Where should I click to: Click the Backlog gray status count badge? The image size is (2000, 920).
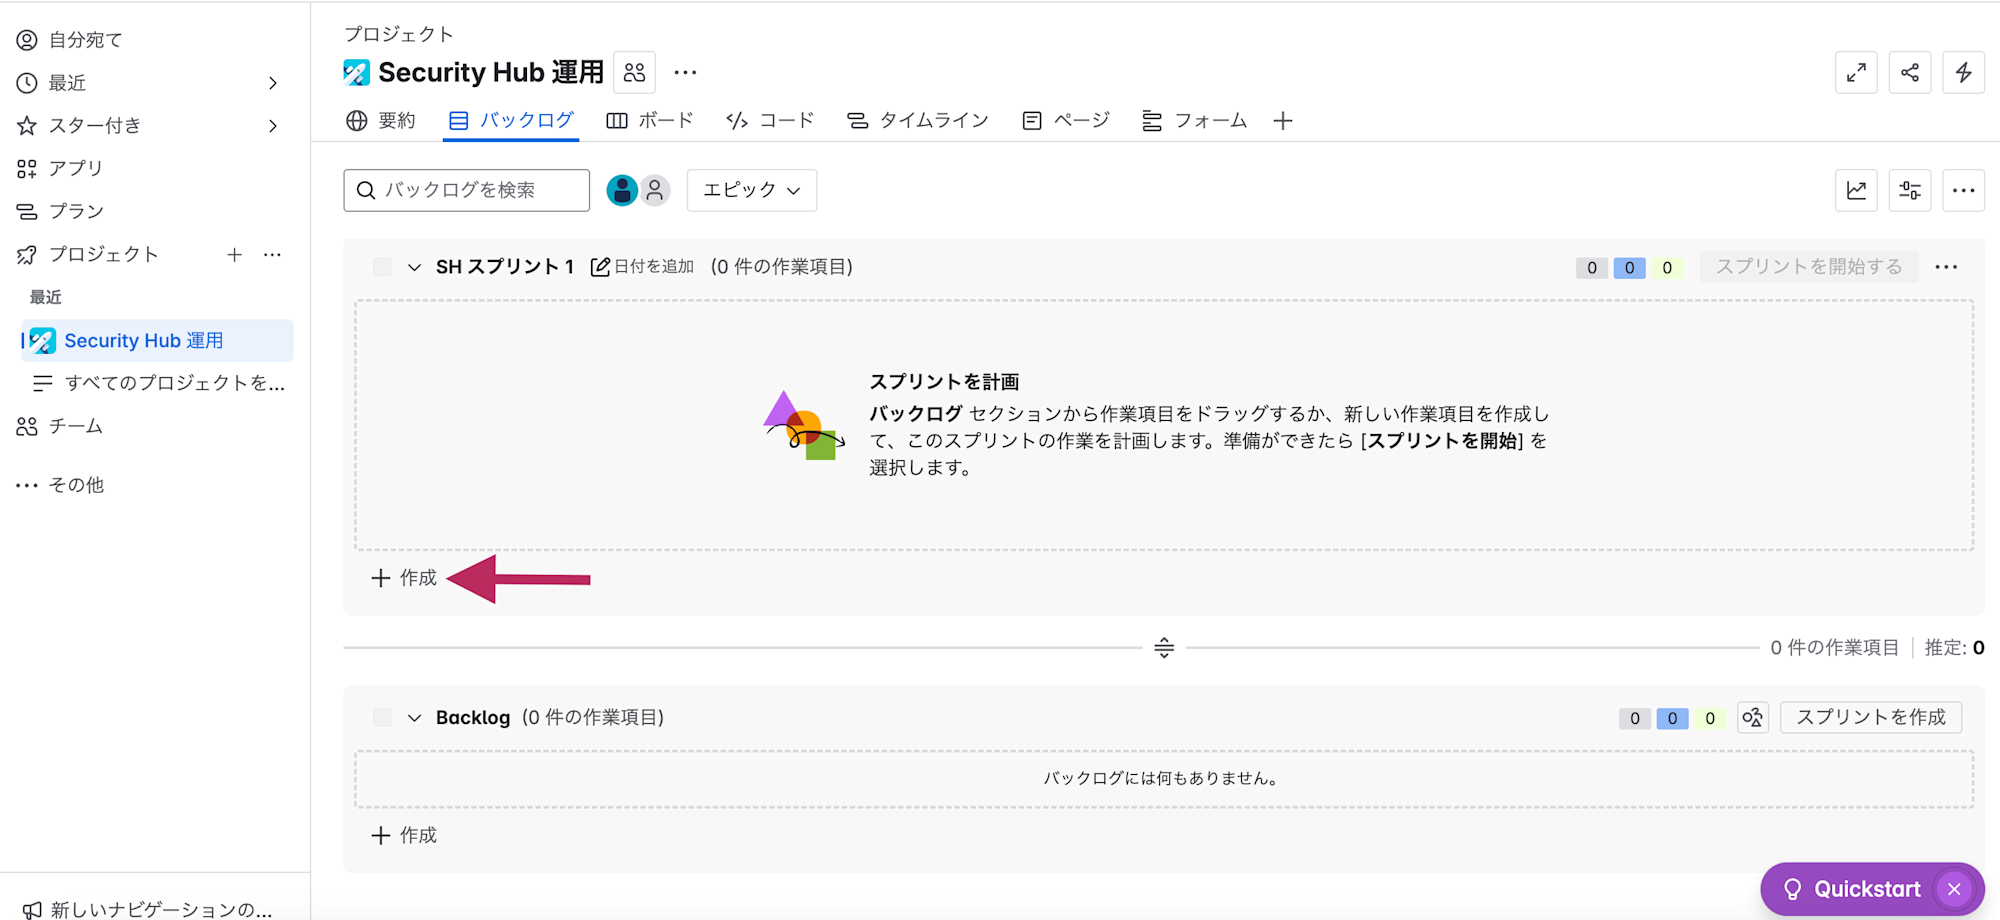pyautogui.click(x=1635, y=718)
